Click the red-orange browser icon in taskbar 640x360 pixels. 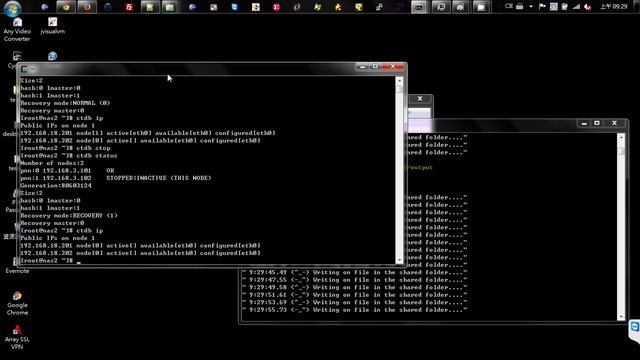[x=87, y=7]
